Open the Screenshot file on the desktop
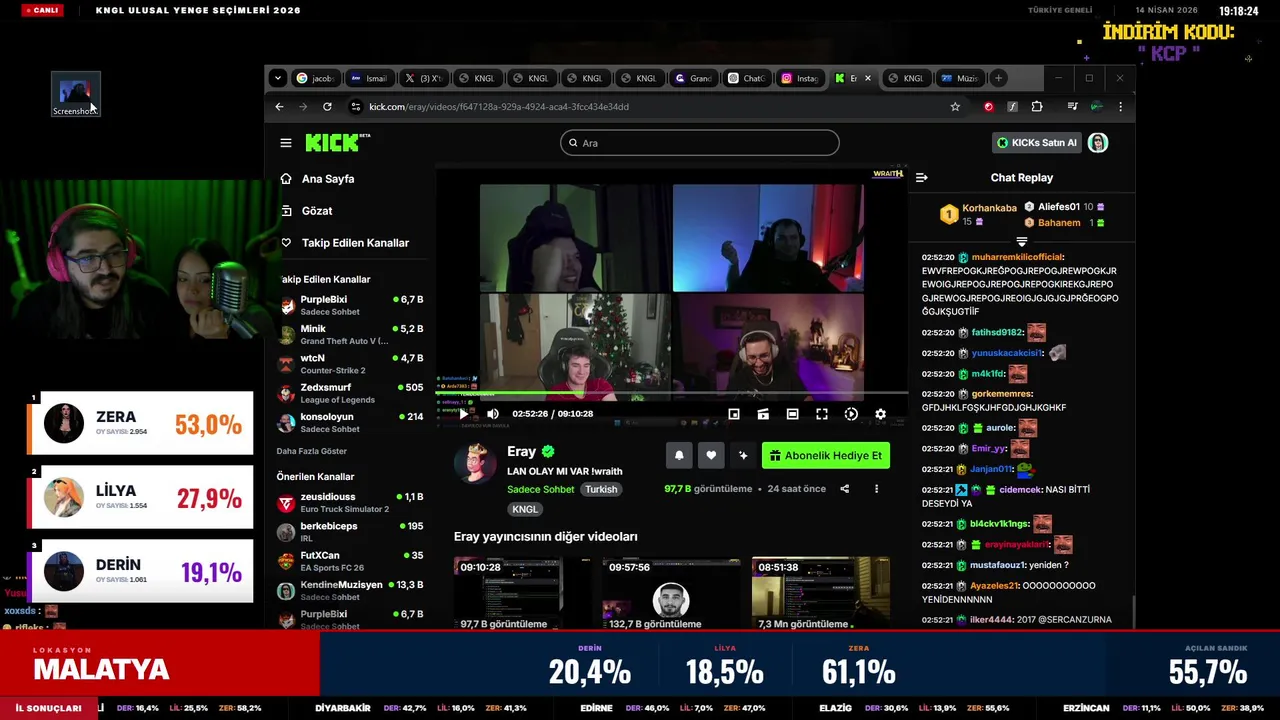The image size is (1280, 720). pyautogui.click(x=76, y=94)
